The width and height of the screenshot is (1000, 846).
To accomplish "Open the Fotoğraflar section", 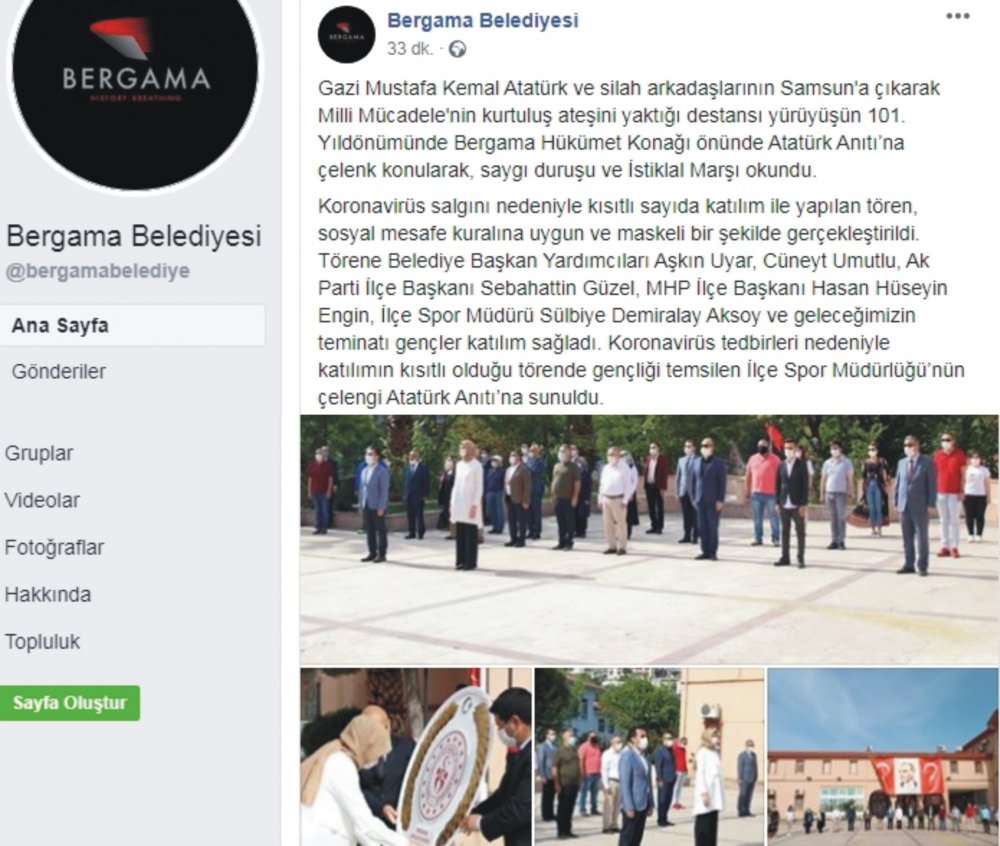I will click(x=54, y=548).
